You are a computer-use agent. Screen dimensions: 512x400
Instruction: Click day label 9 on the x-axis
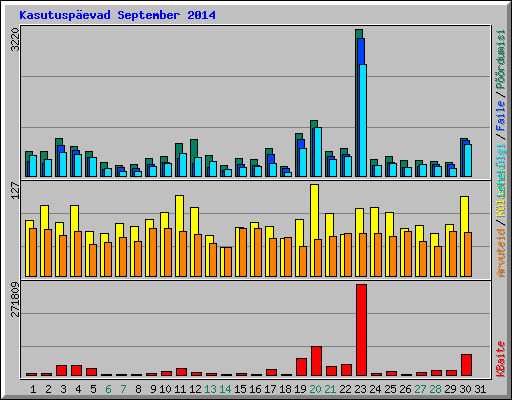point(153,389)
